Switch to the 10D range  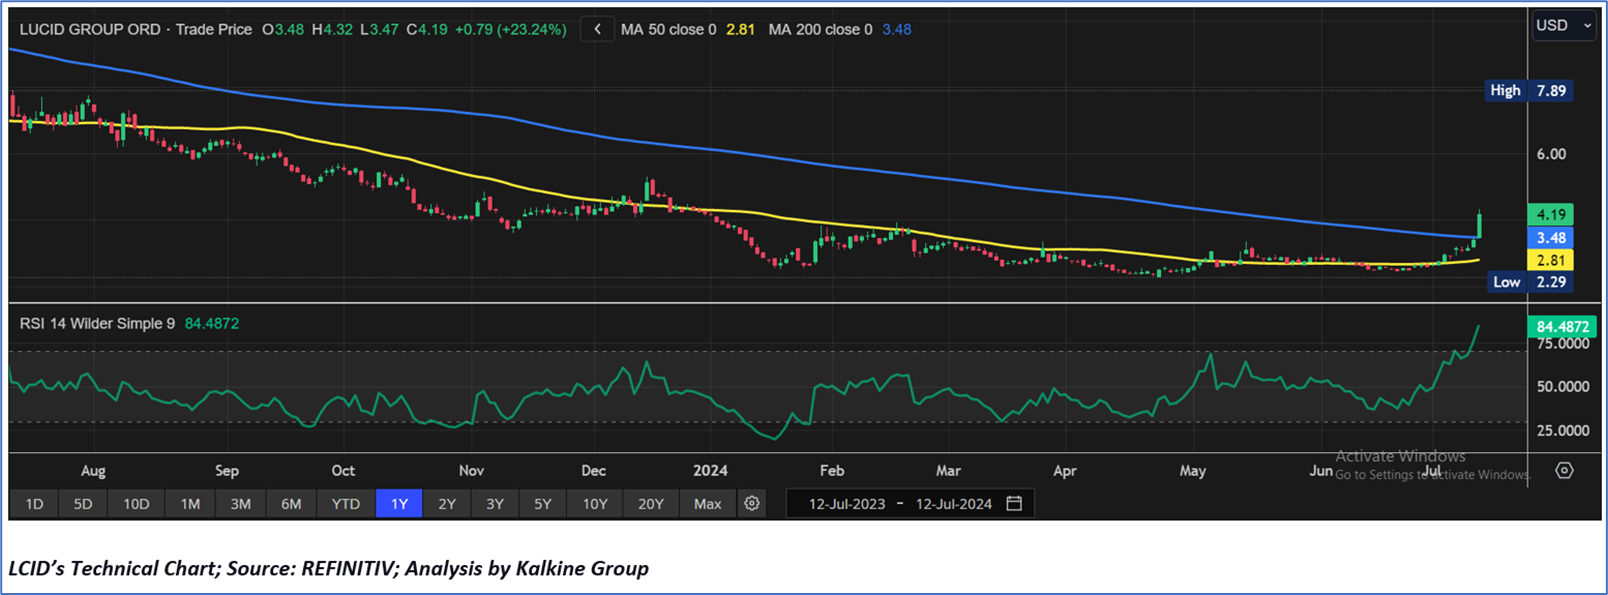[x=136, y=504]
